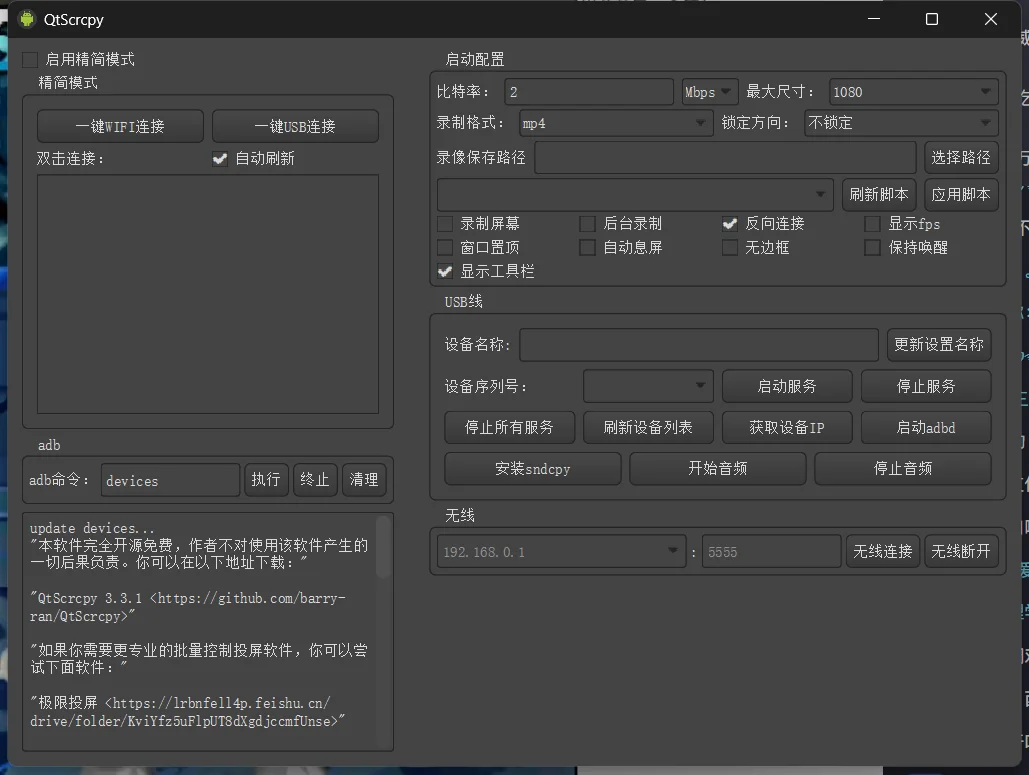Open the Mbps bitrate unit dropdown

[x=710, y=92]
